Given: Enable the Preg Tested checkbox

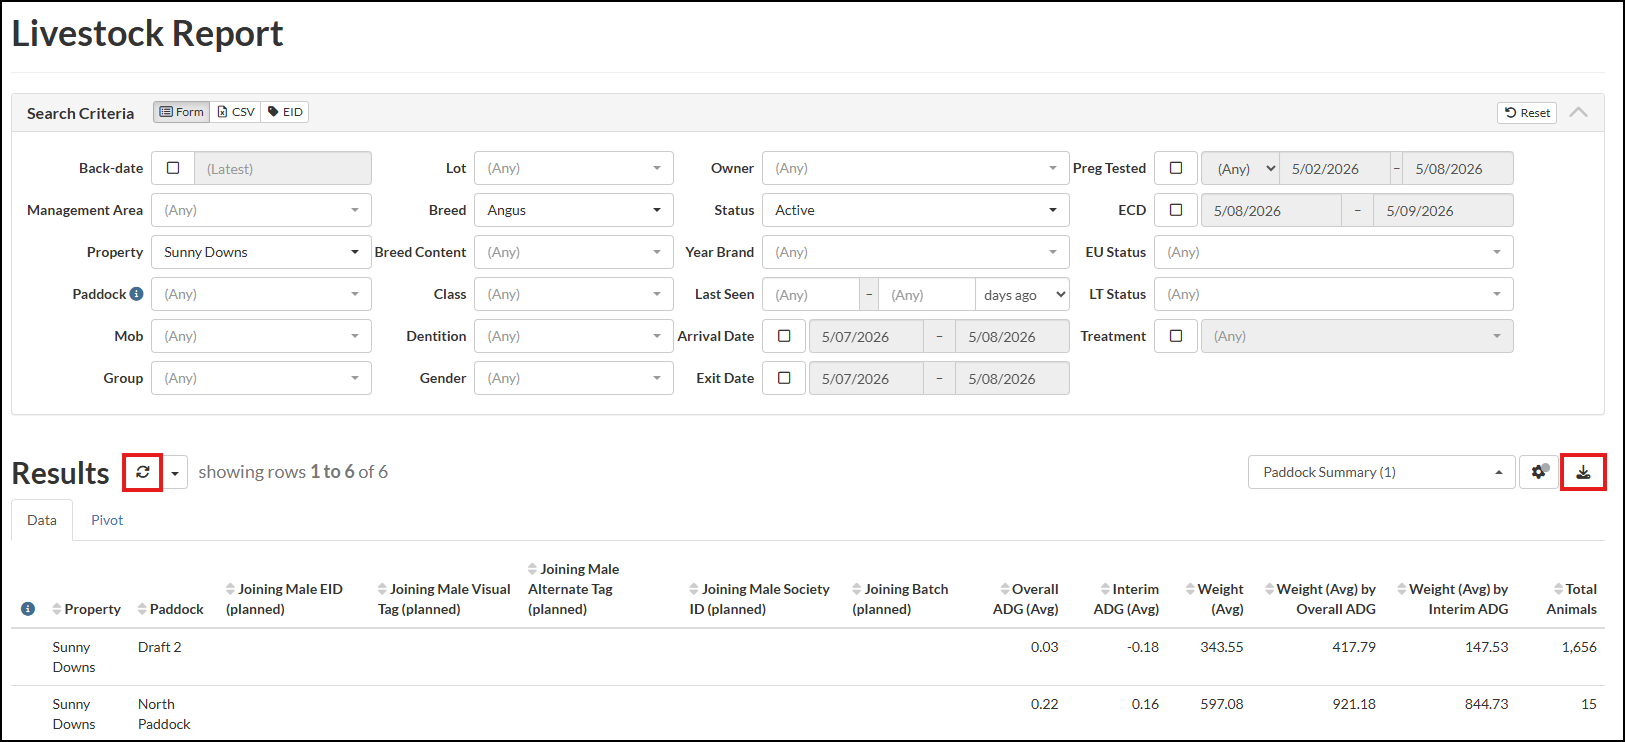Looking at the screenshot, I should (x=1176, y=168).
